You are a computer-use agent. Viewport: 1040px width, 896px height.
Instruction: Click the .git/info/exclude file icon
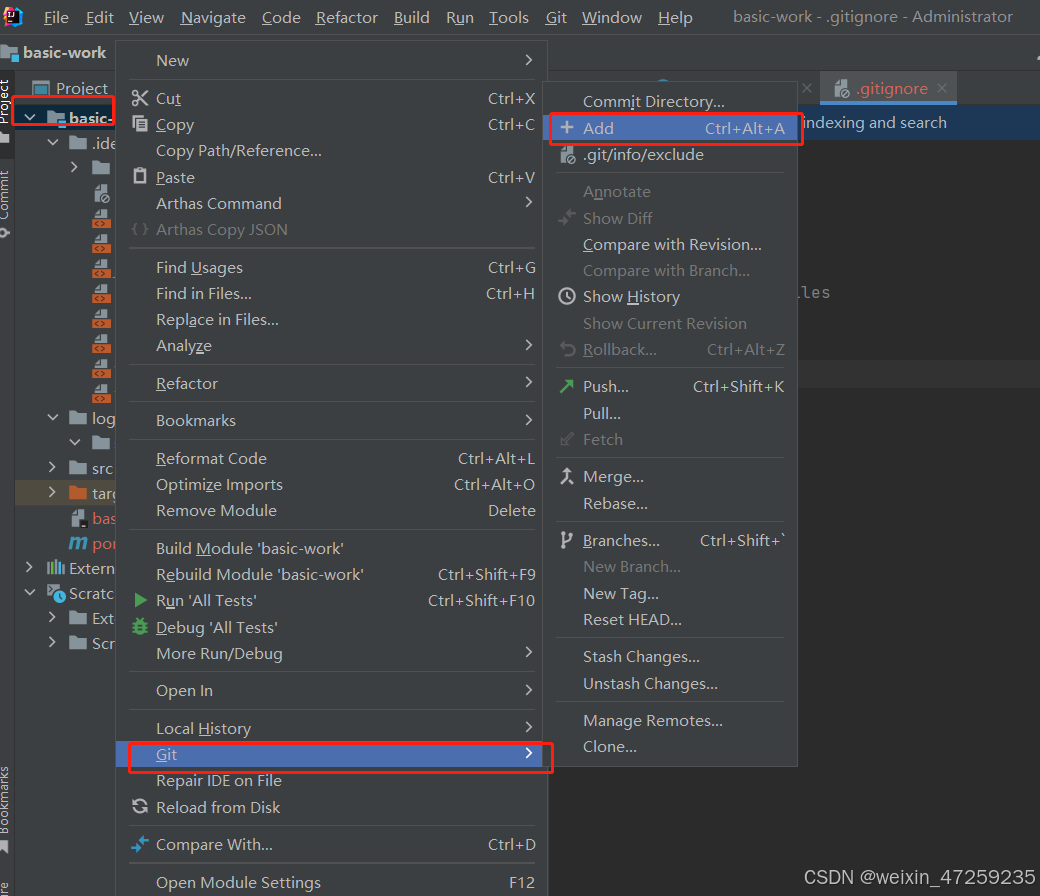[x=568, y=155]
